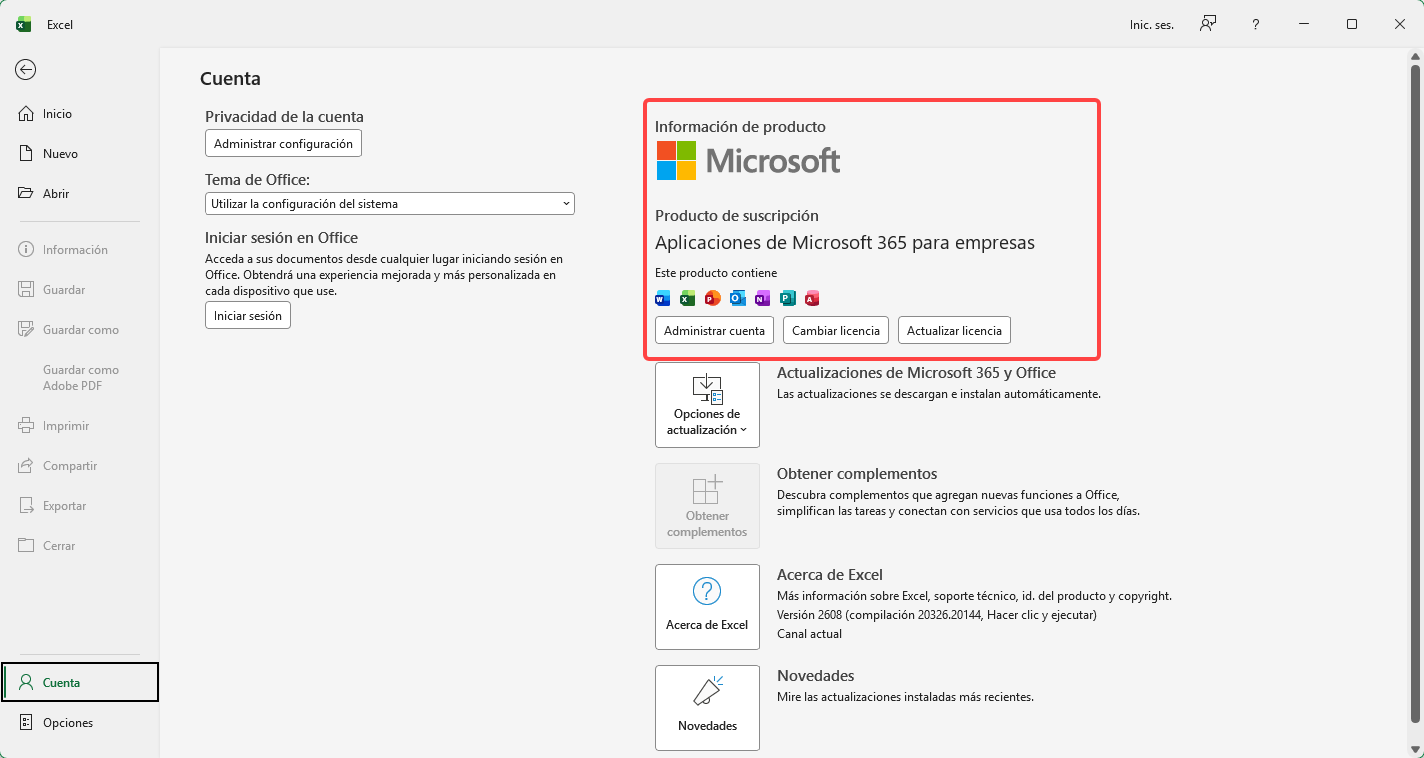Select Cerrar in the sidebar

80,546
